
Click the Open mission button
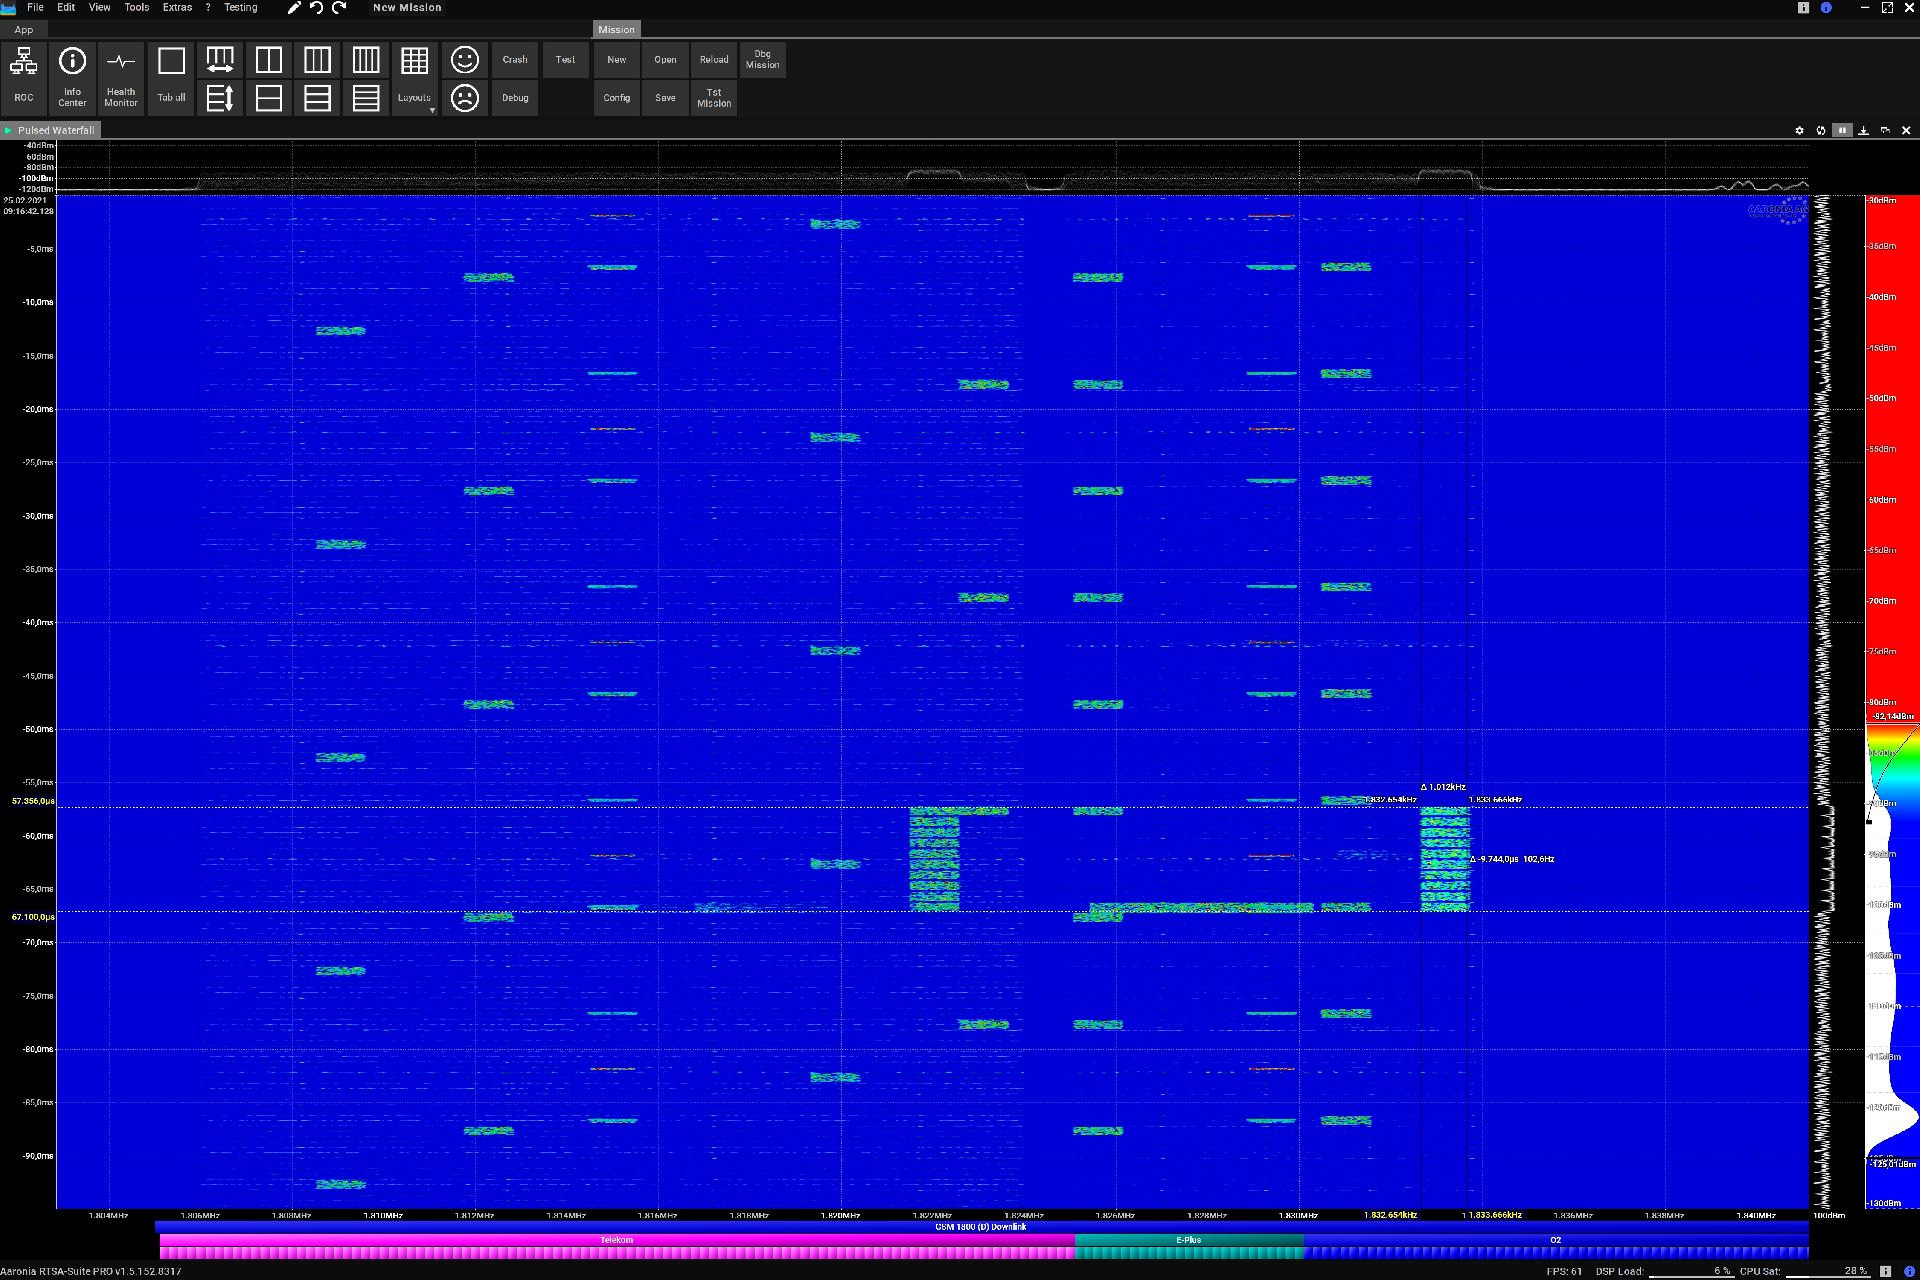coord(665,60)
